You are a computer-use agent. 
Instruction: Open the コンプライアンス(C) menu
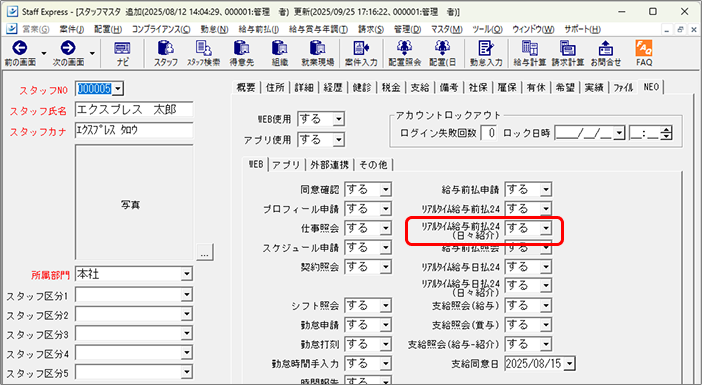(x=161, y=29)
